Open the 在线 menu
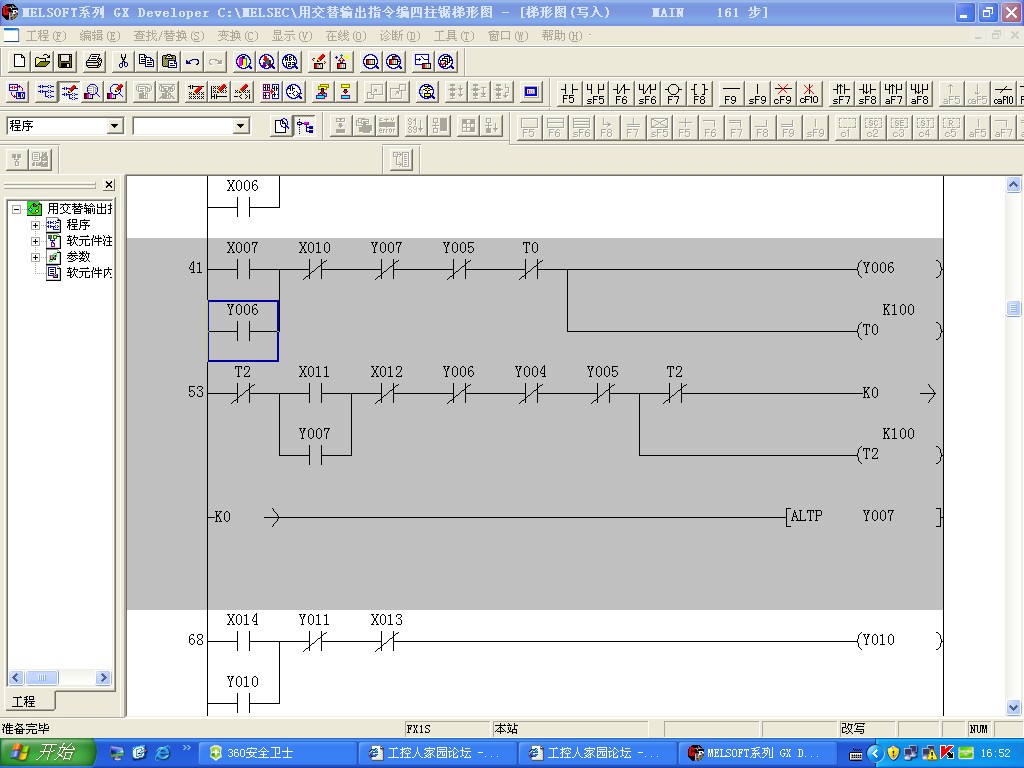 (345, 36)
